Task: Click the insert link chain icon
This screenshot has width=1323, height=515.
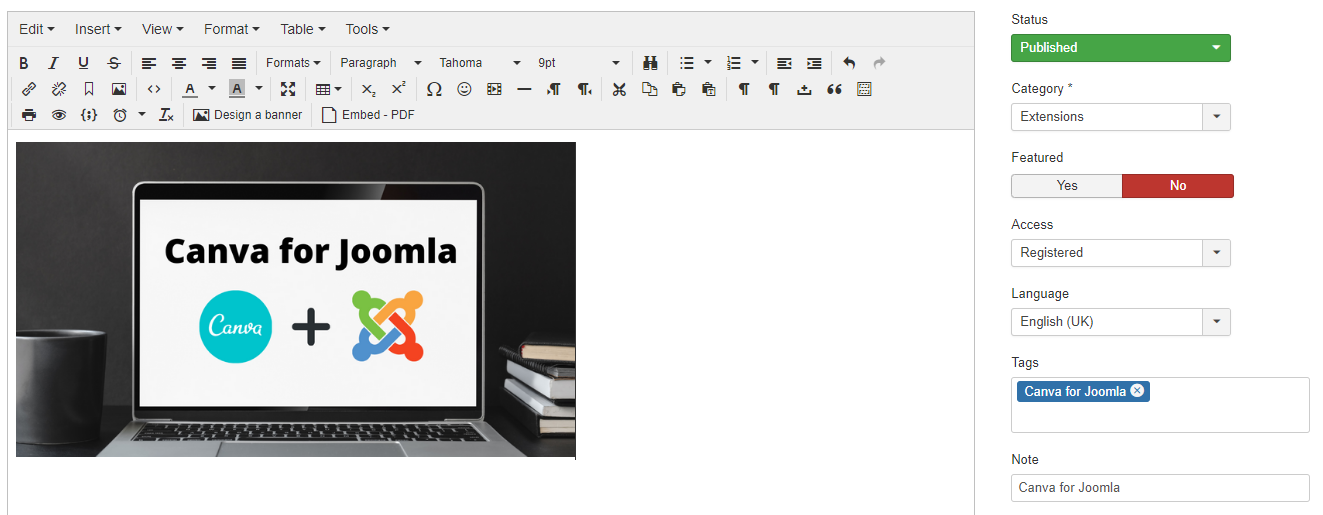Action: (x=29, y=89)
